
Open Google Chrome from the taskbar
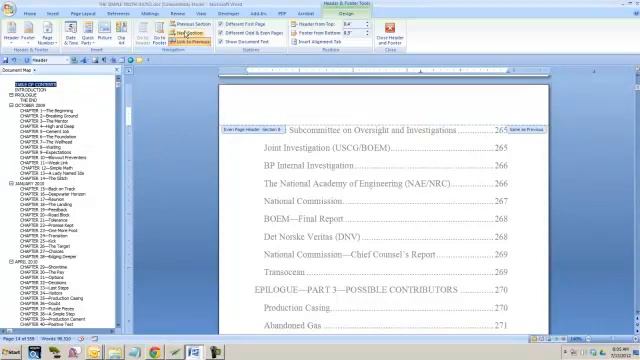[x=155, y=352]
